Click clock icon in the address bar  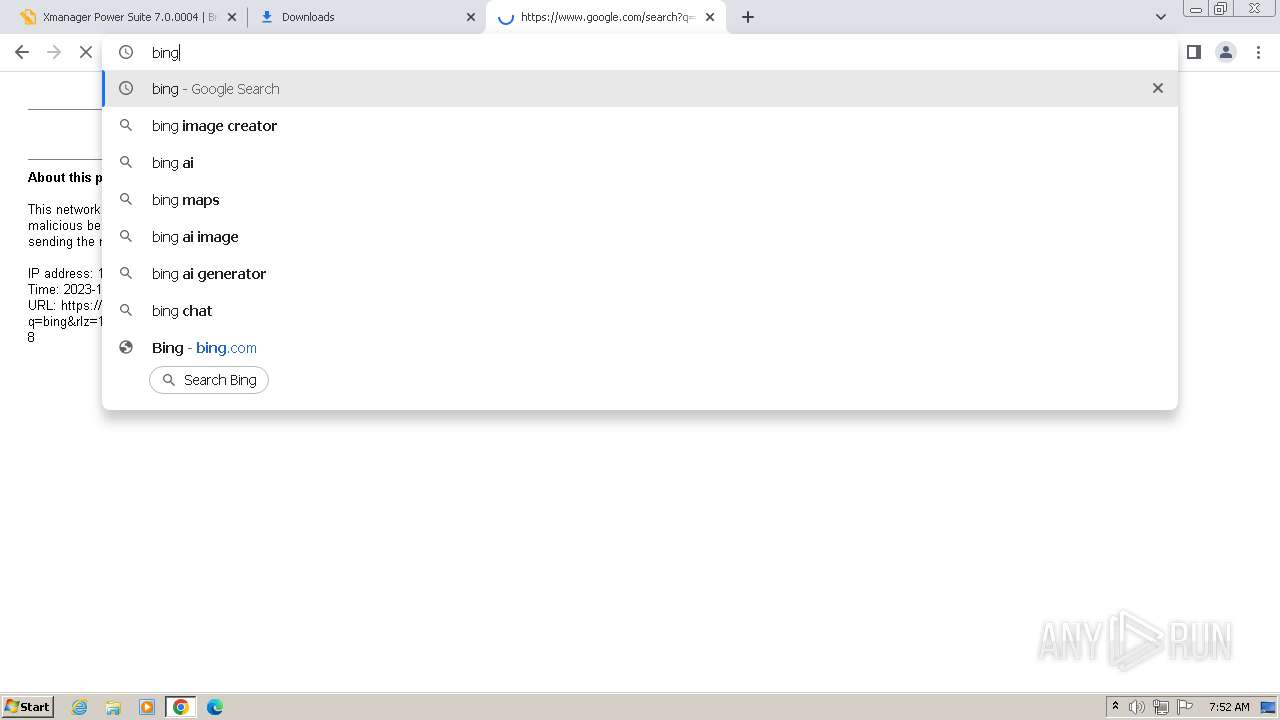click(x=126, y=52)
